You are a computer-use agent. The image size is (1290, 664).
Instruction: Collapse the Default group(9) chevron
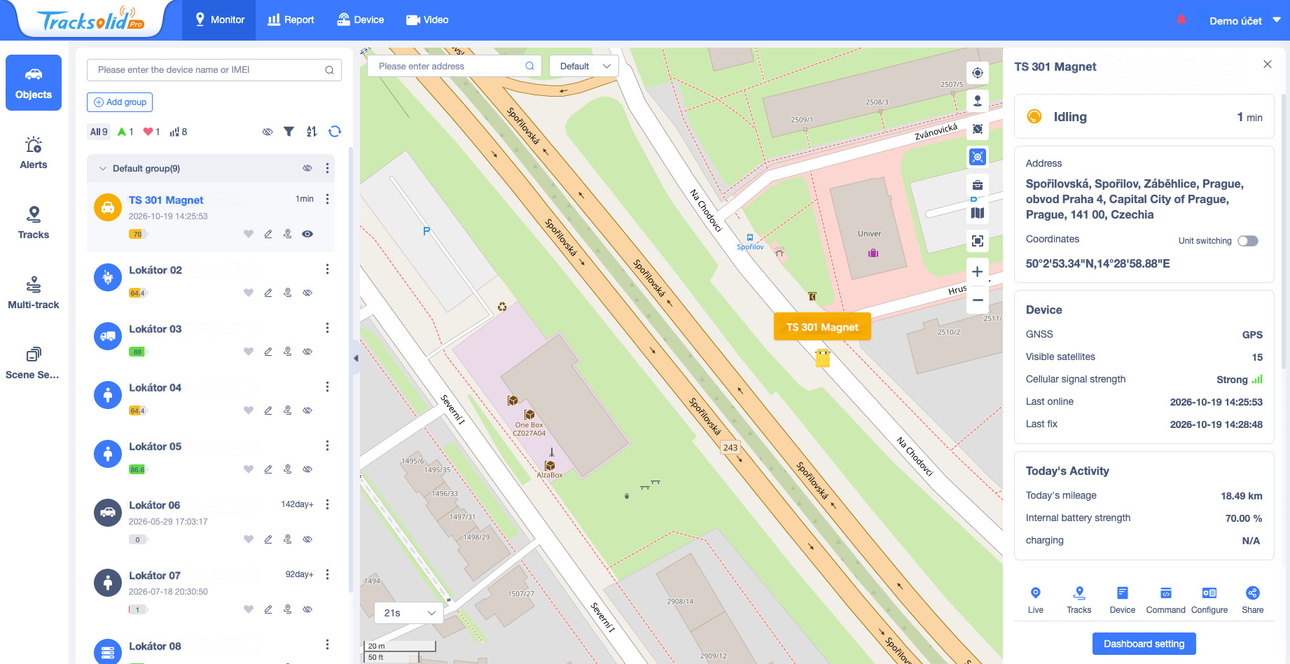click(102, 169)
